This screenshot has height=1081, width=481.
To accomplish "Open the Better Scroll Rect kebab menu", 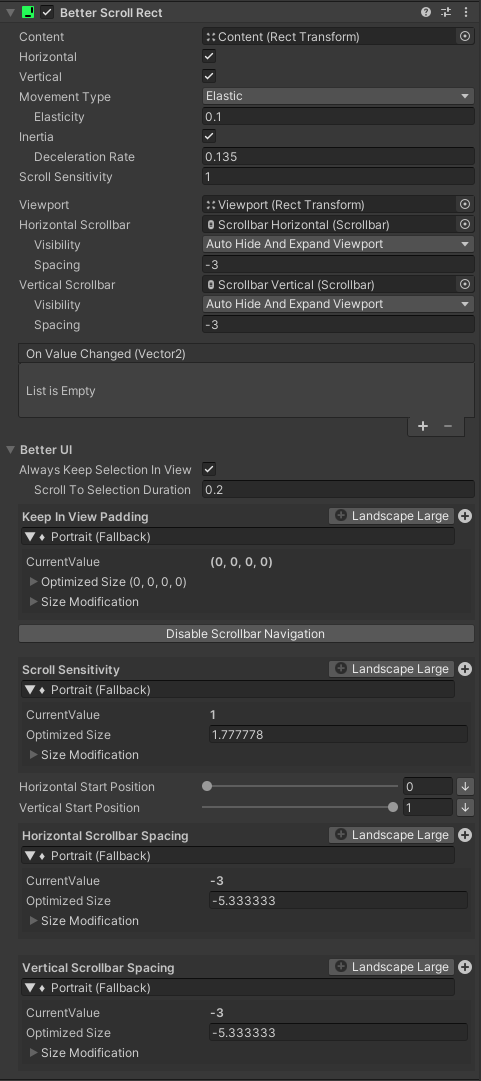I will (x=466, y=12).
